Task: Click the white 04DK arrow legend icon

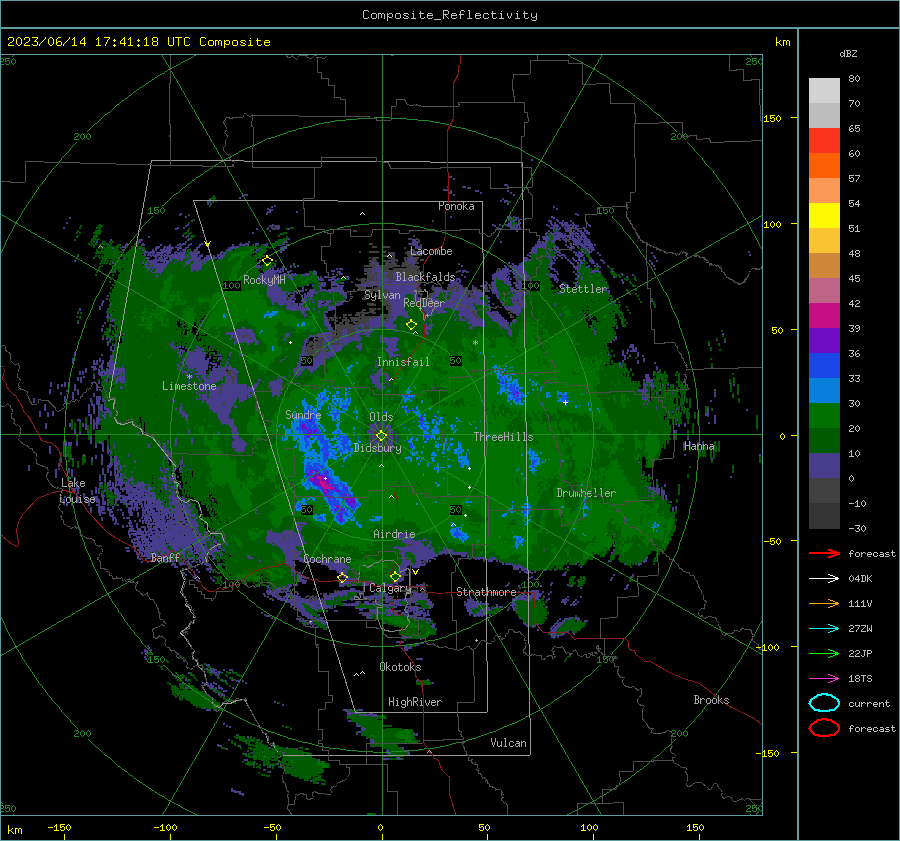Action: click(x=824, y=578)
